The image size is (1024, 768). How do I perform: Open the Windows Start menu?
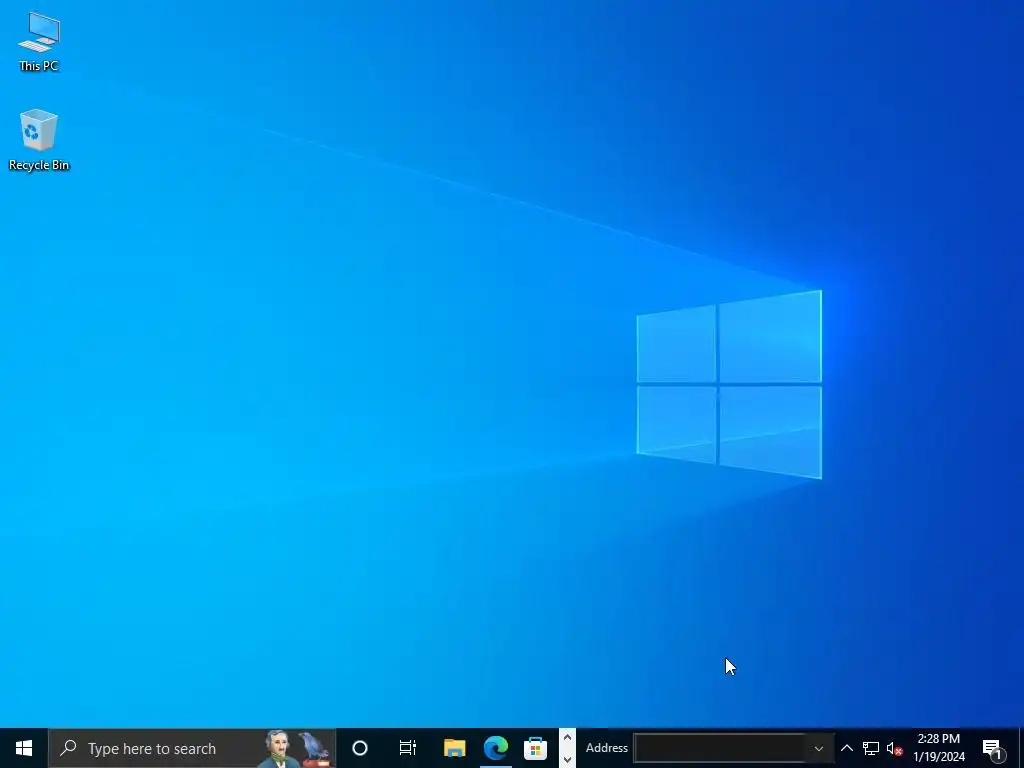(x=24, y=748)
